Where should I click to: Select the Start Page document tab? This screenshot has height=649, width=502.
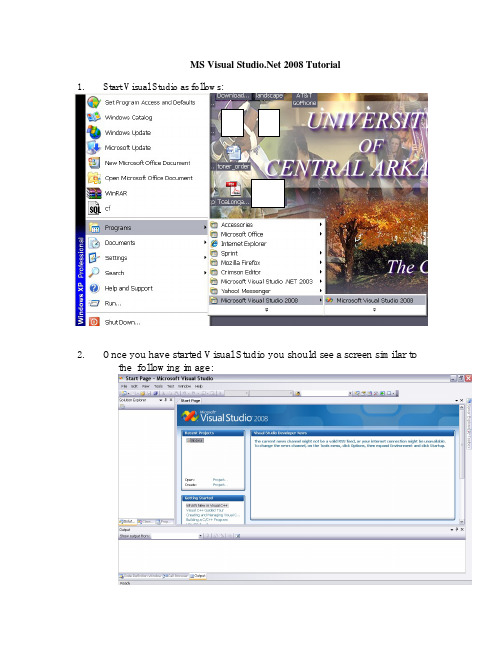point(190,401)
